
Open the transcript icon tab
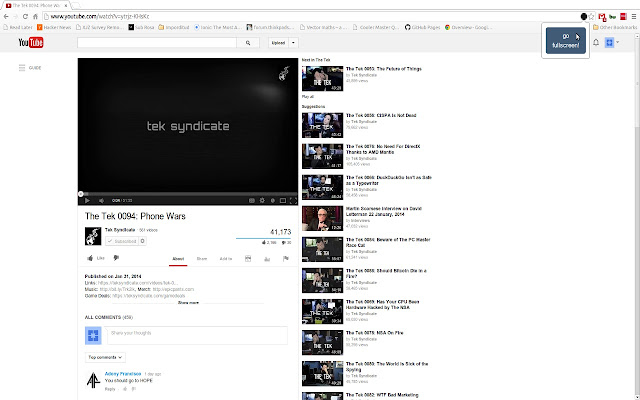pyautogui.click(x=248, y=259)
